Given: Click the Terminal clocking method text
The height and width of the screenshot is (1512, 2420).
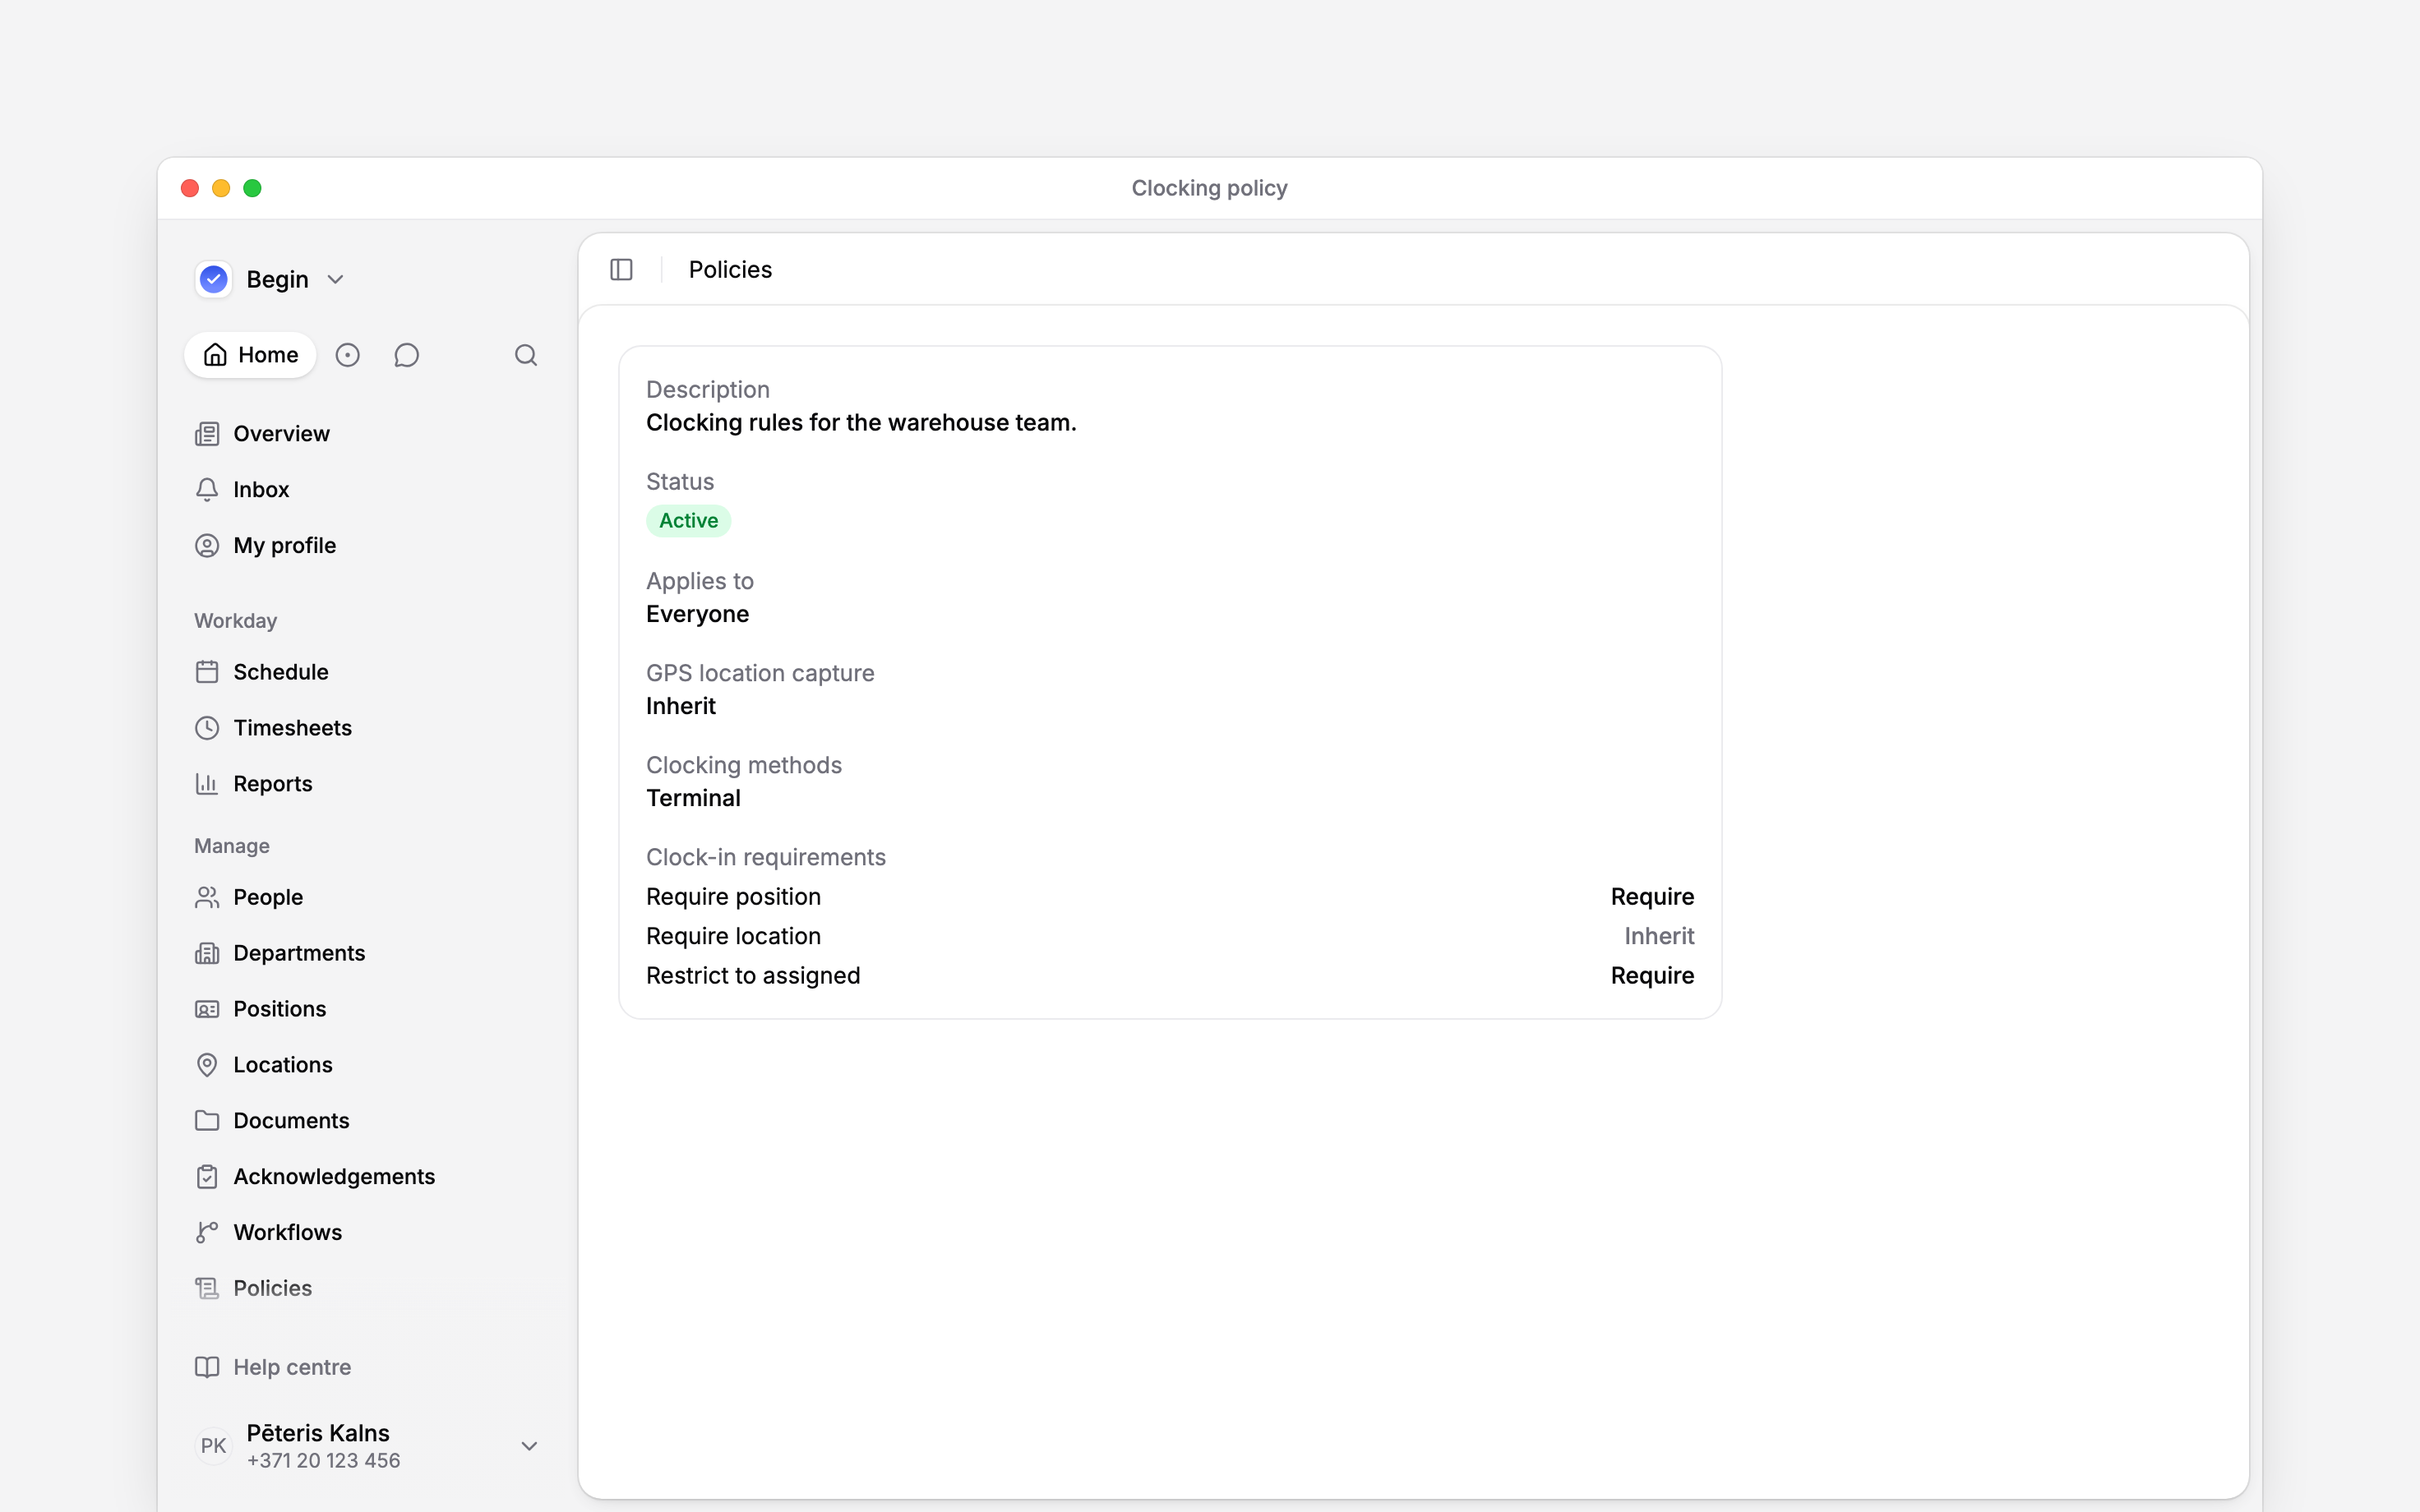Looking at the screenshot, I should click(693, 798).
